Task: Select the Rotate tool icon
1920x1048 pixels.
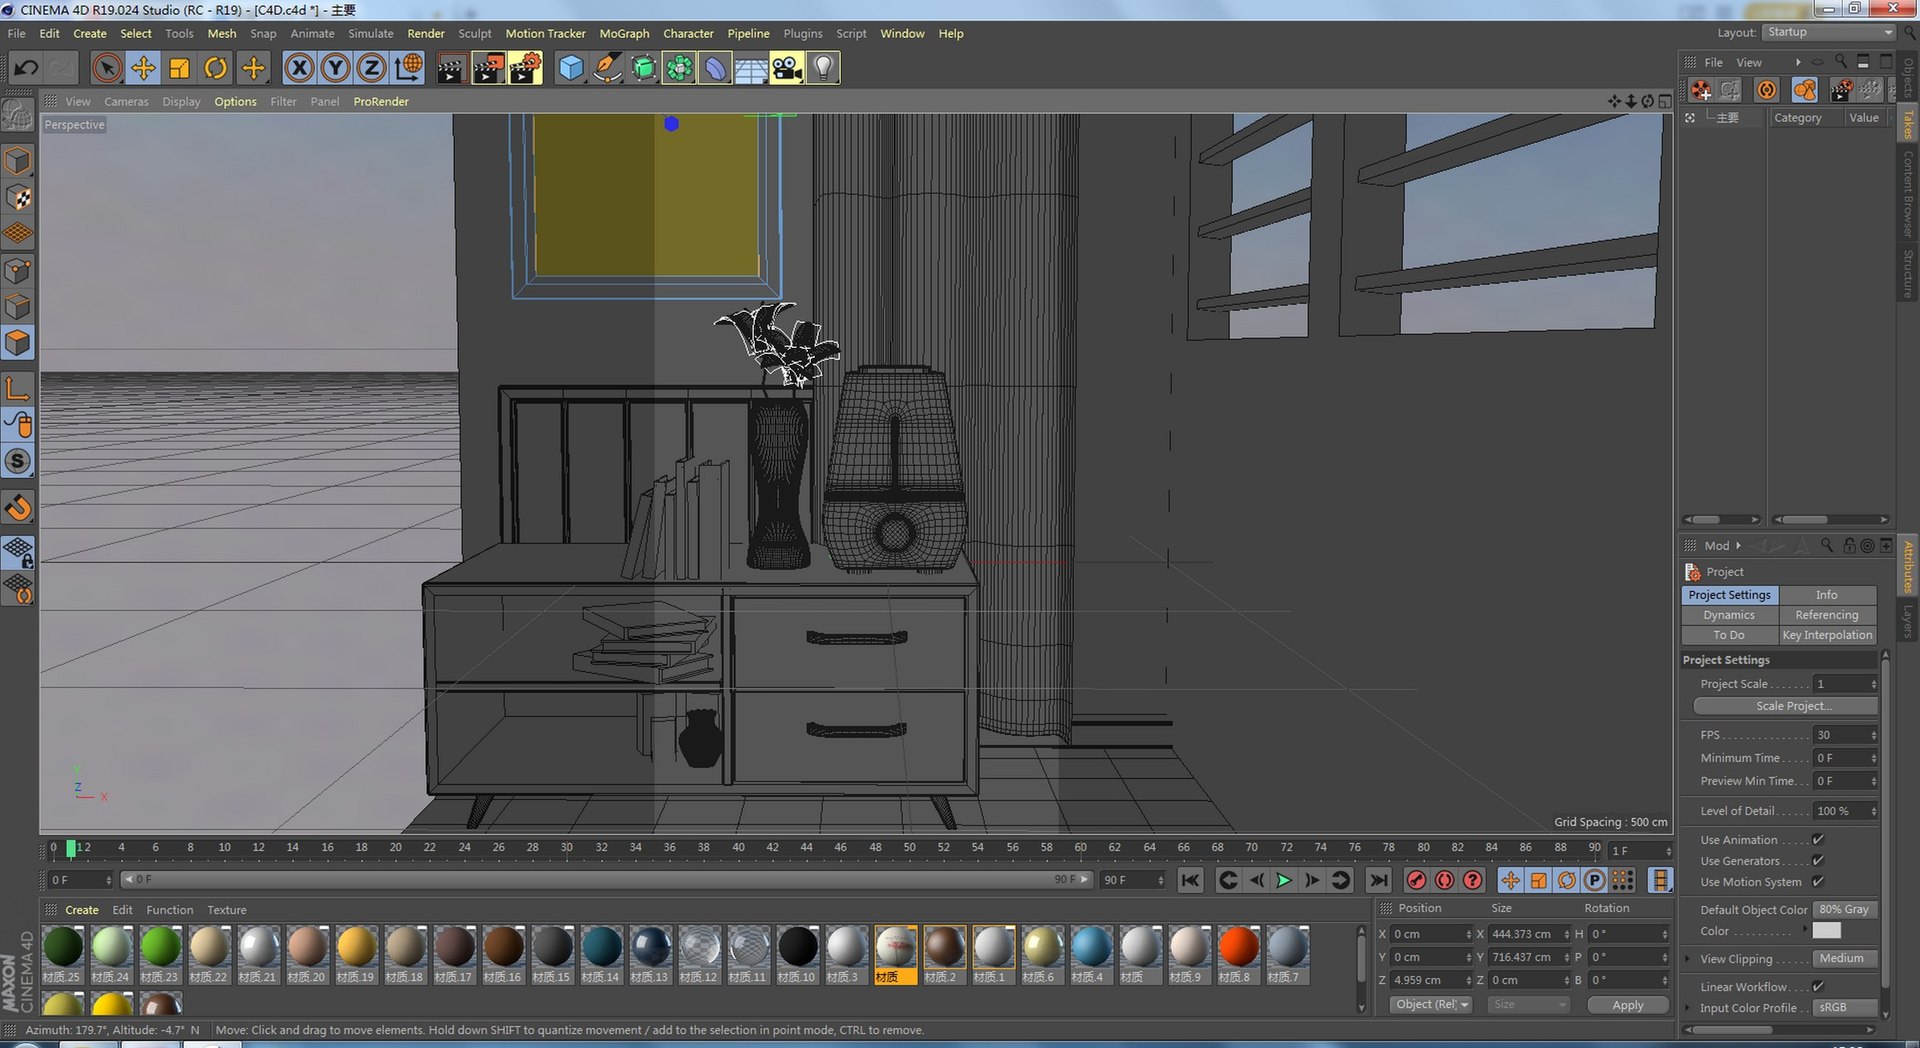Action: point(215,68)
